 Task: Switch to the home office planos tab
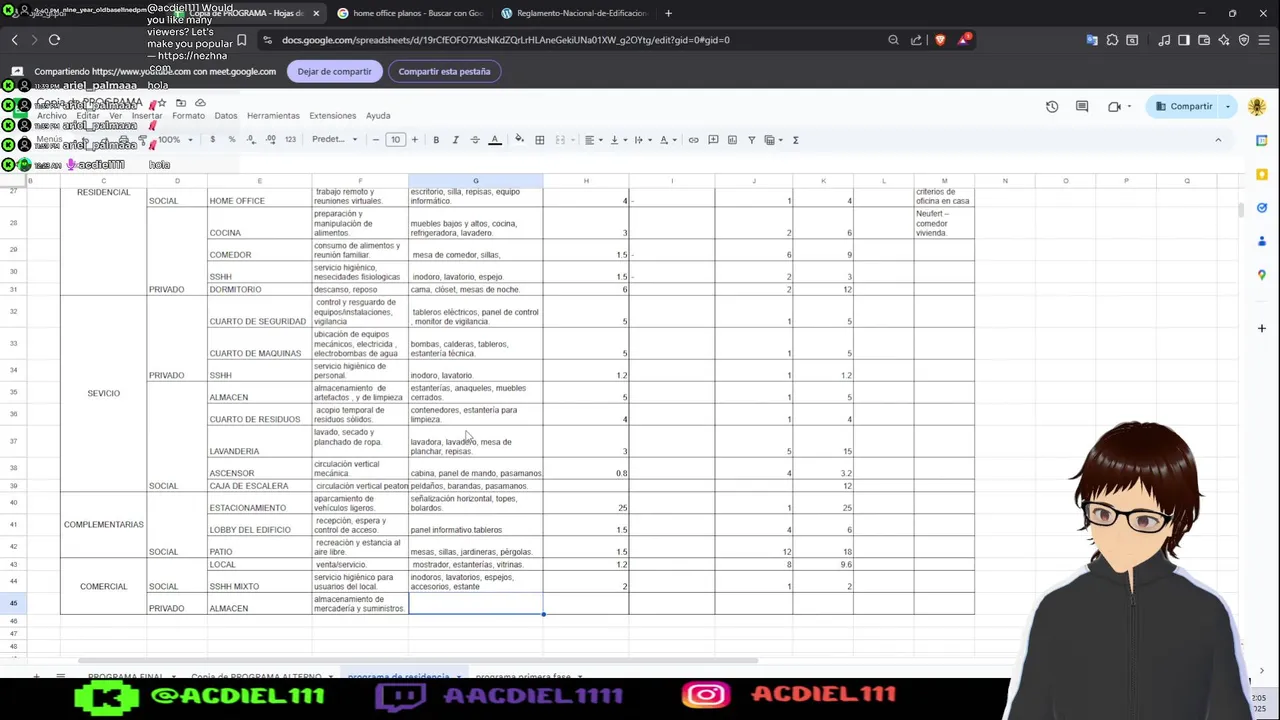point(408,13)
